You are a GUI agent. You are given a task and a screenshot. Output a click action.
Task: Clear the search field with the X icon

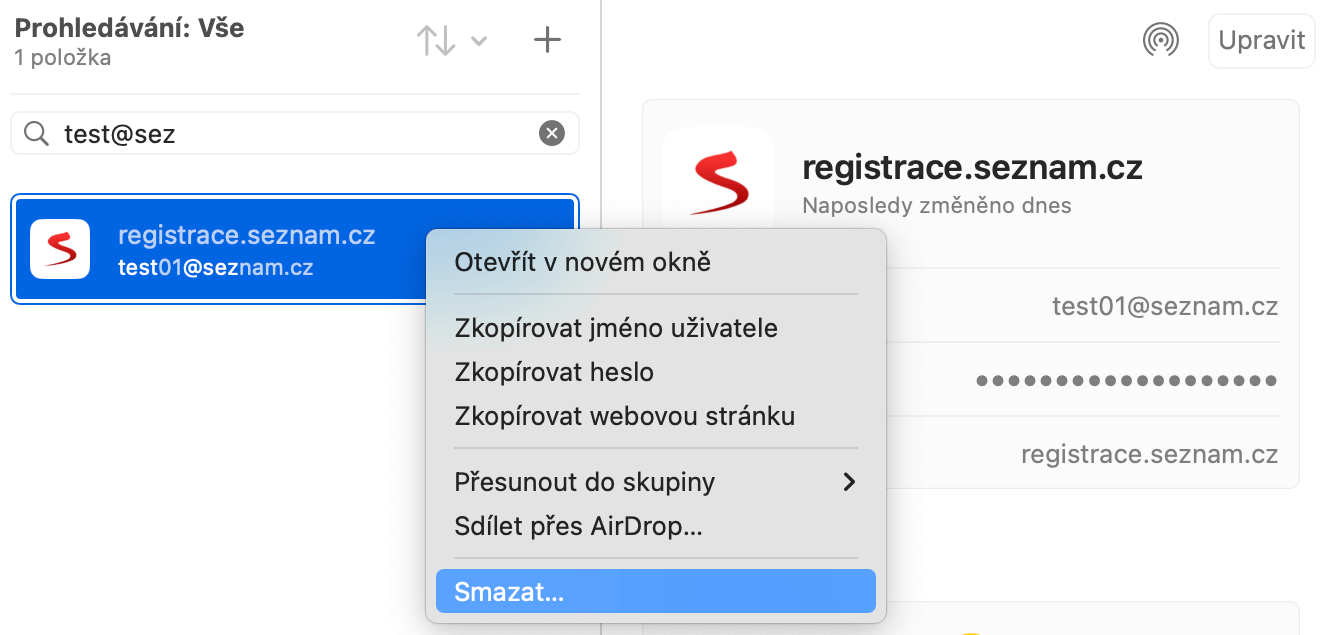pos(552,133)
